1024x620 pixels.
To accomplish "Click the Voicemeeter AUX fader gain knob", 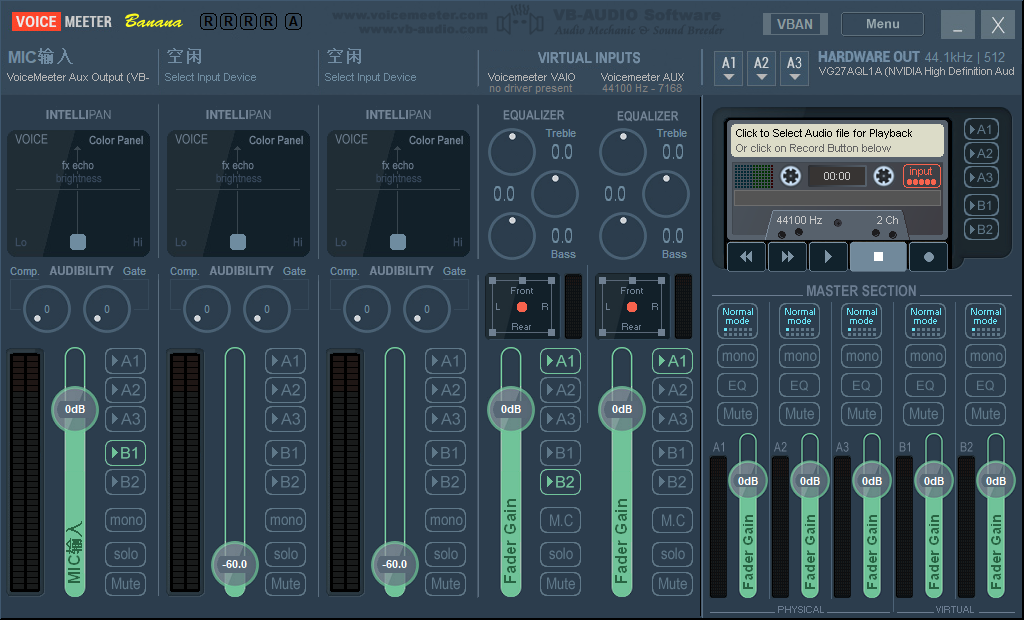I will 622,409.
